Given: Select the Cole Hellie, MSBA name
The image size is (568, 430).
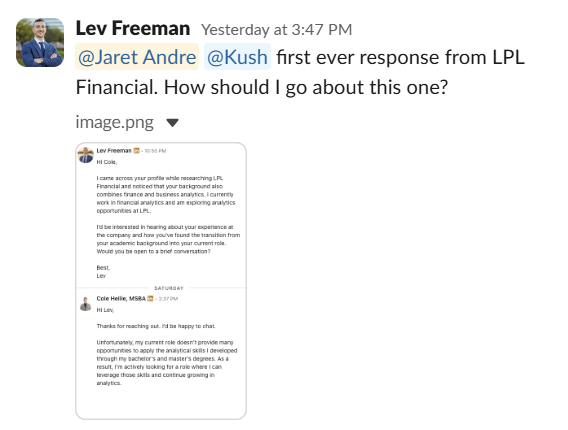Looking at the screenshot, I should (x=121, y=299).
